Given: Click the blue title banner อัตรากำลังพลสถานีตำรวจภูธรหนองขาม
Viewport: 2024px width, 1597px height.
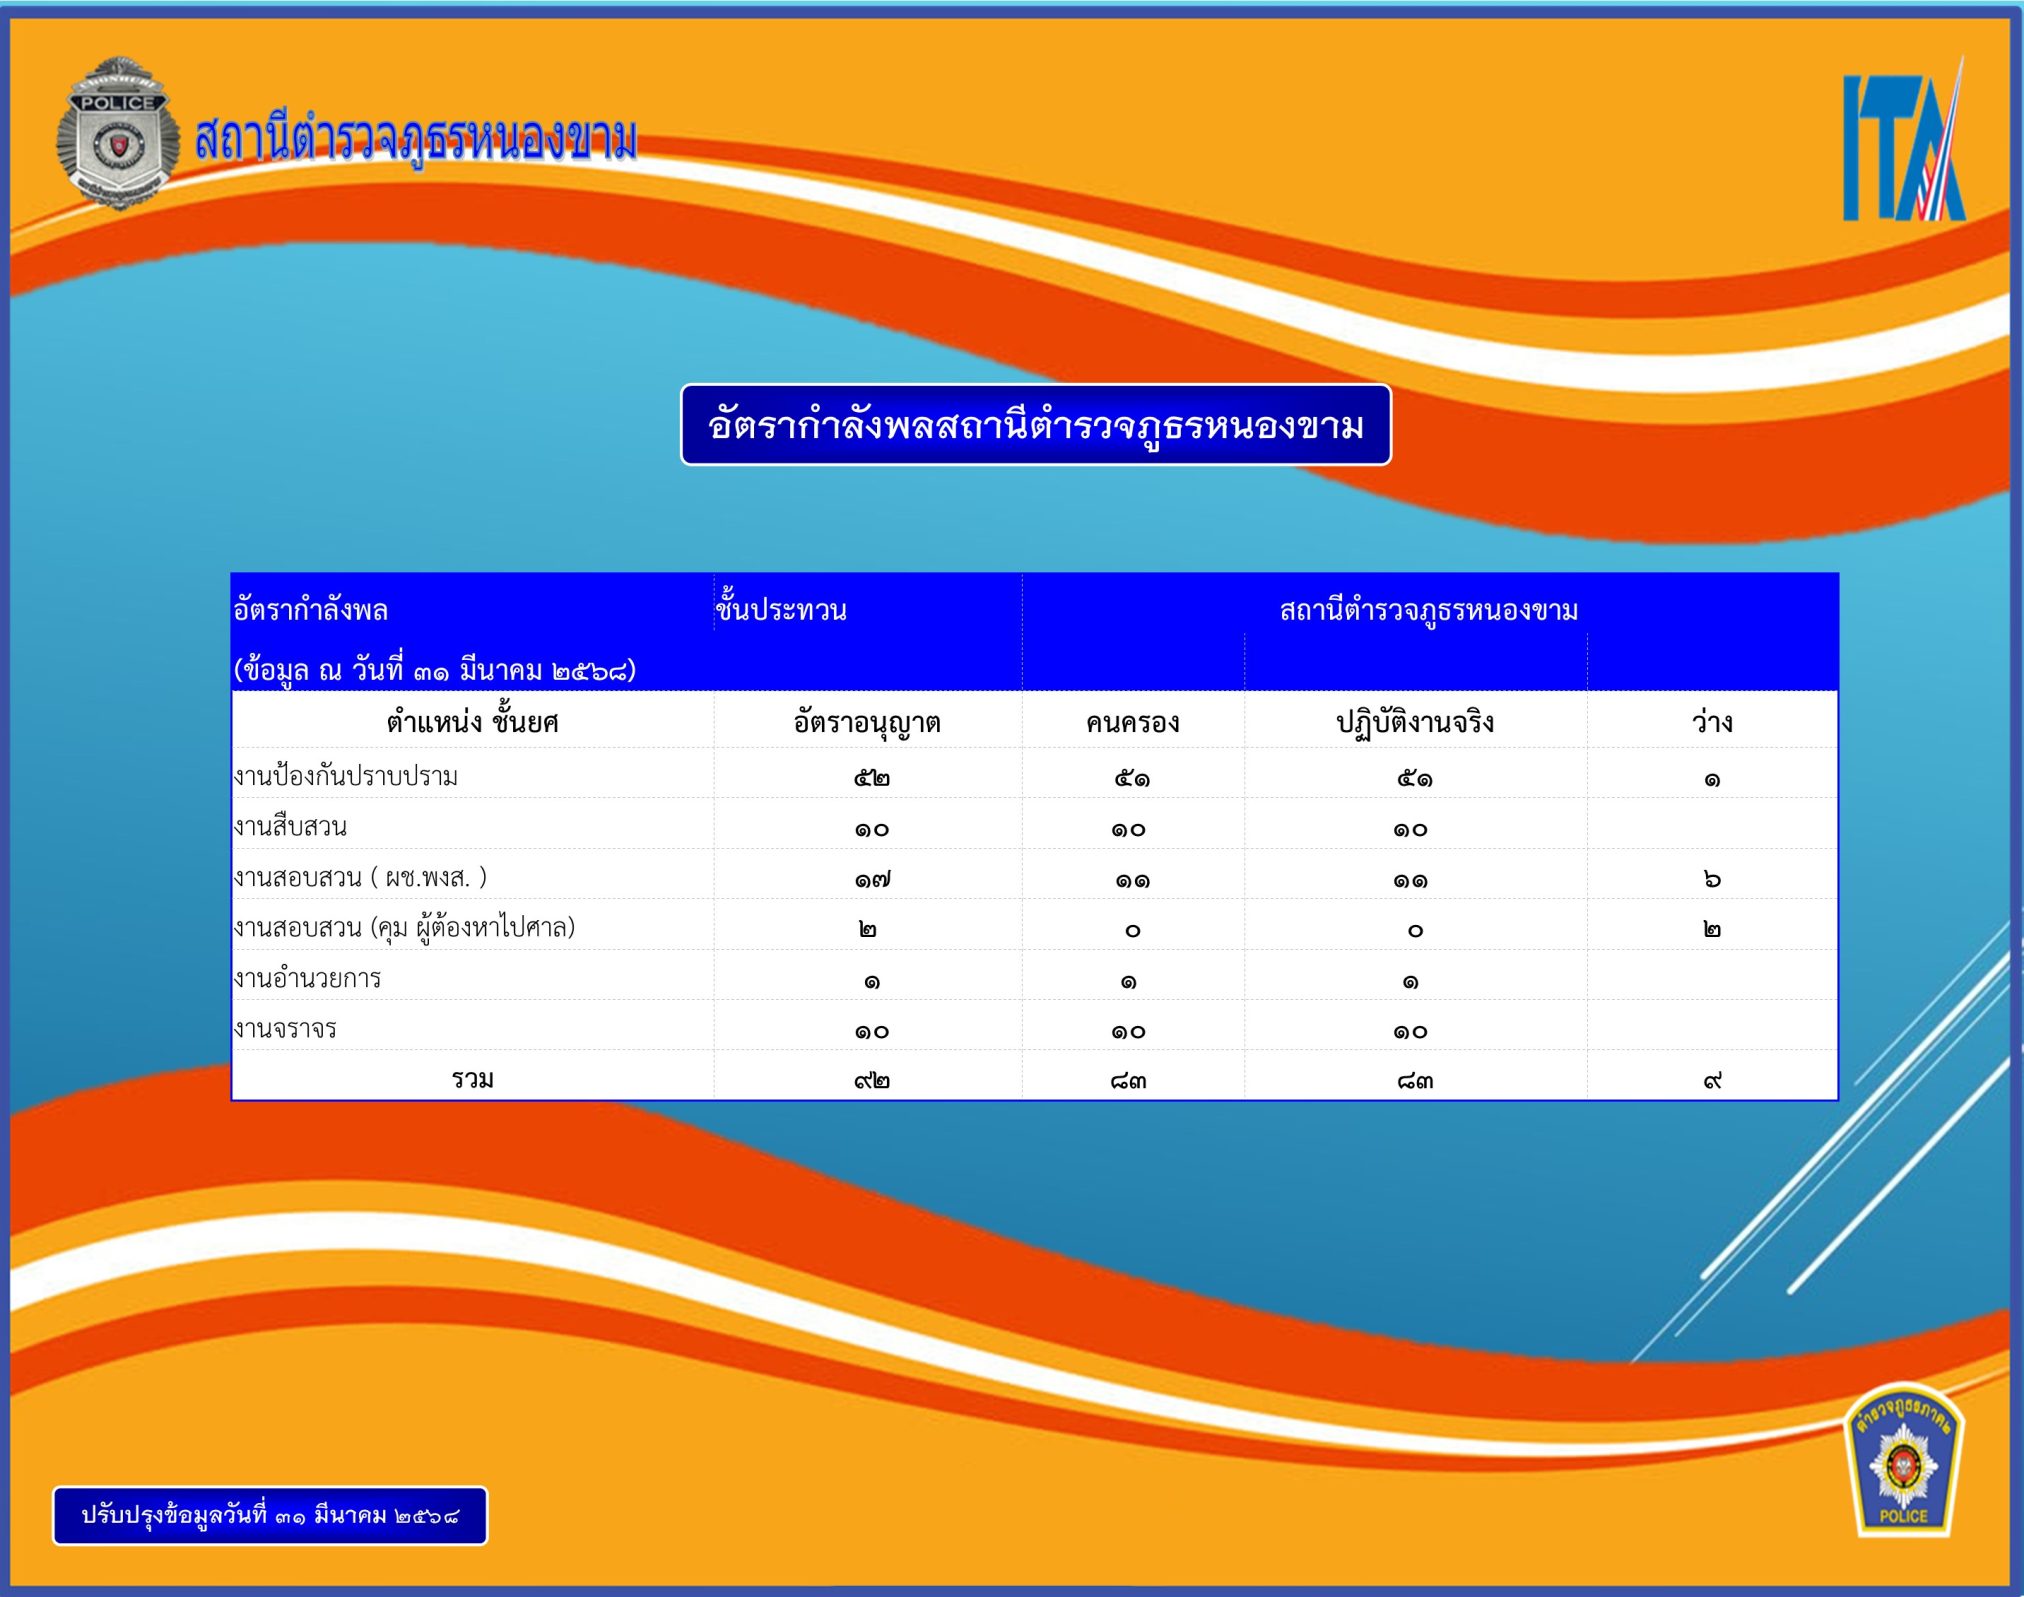Looking at the screenshot, I should pos(1035,426).
